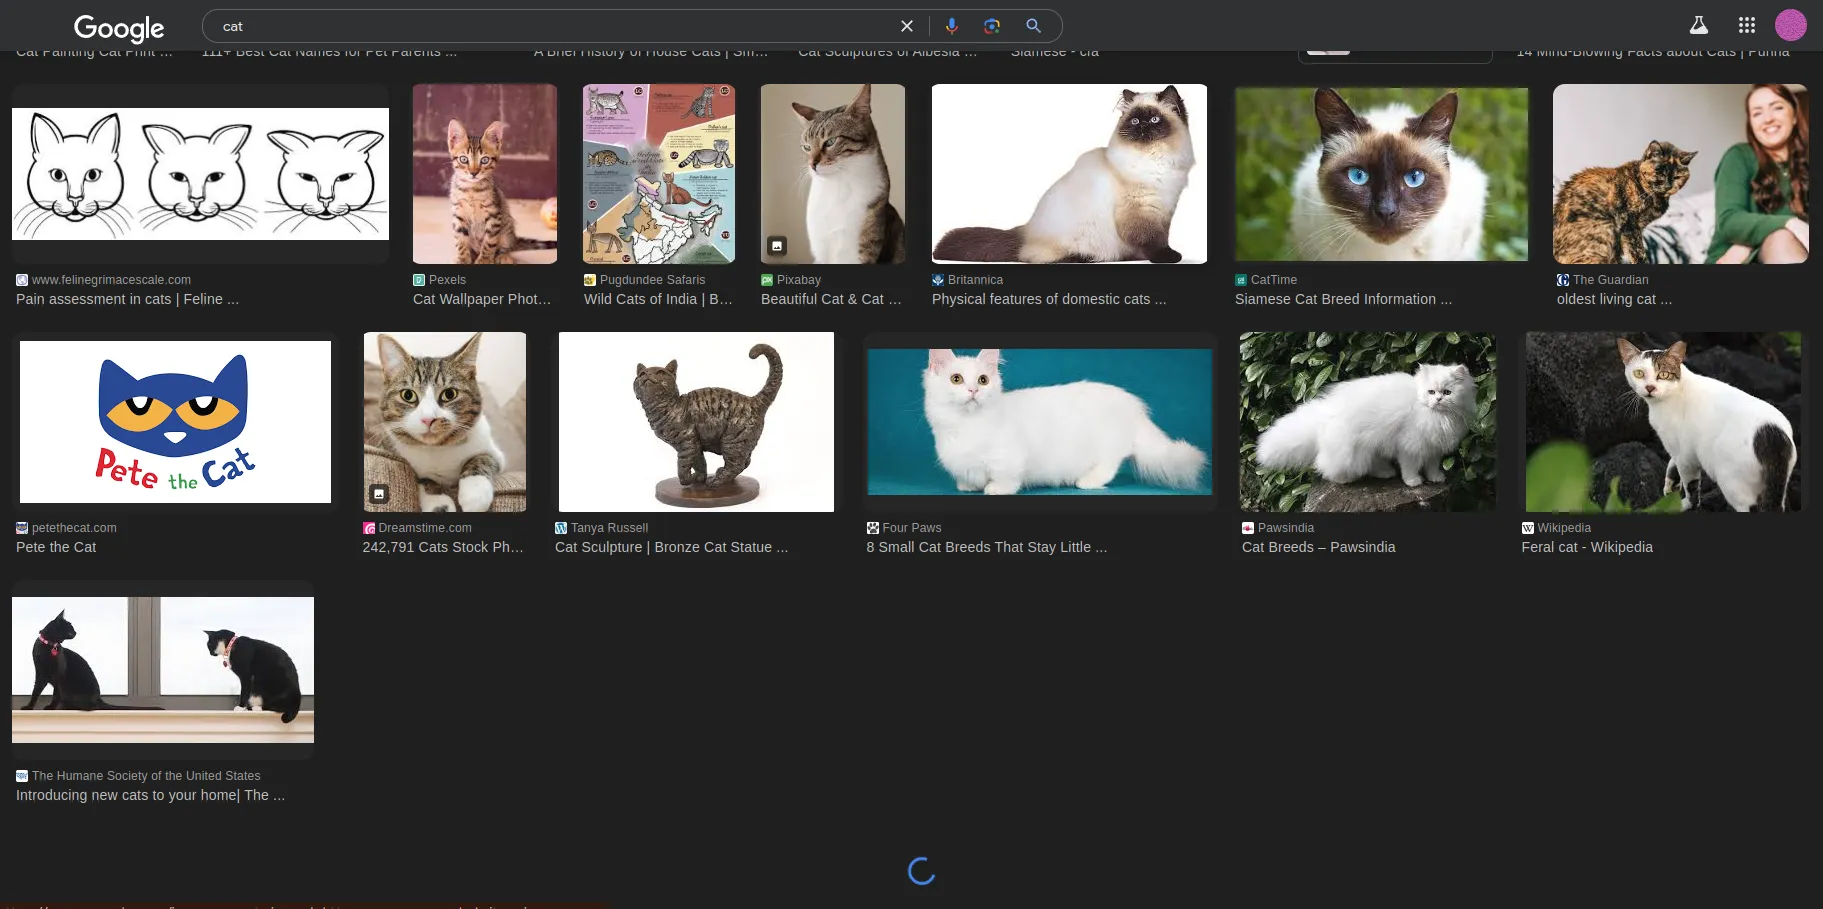Open Google Lens image search
The height and width of the screenshot is (909, 1823).
991,26
